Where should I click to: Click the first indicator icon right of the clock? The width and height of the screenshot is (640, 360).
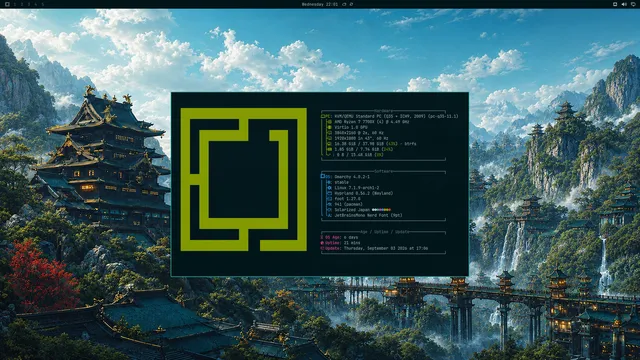[x=344, y=4]
